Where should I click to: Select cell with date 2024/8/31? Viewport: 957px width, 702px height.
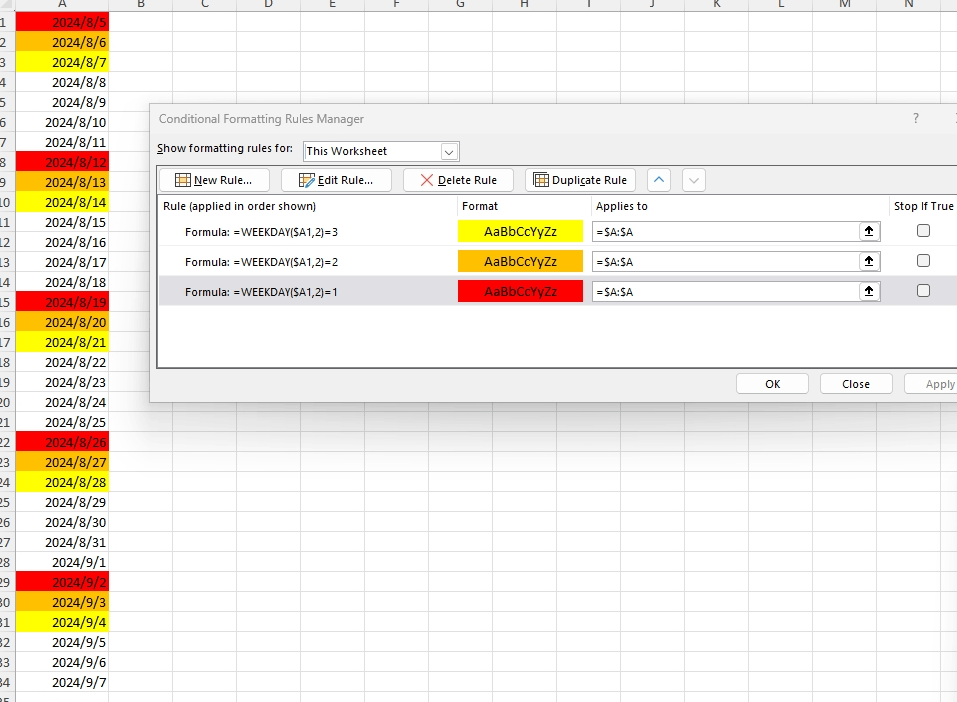pyautogui.click(x=62, y=542)
